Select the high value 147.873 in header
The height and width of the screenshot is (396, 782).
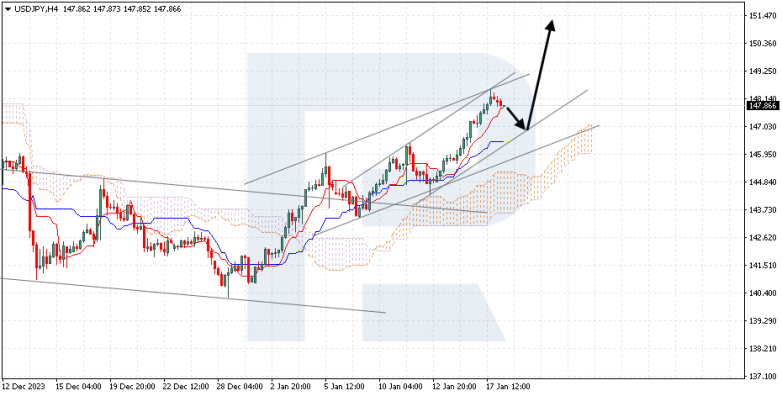click(x=107, y=9)
